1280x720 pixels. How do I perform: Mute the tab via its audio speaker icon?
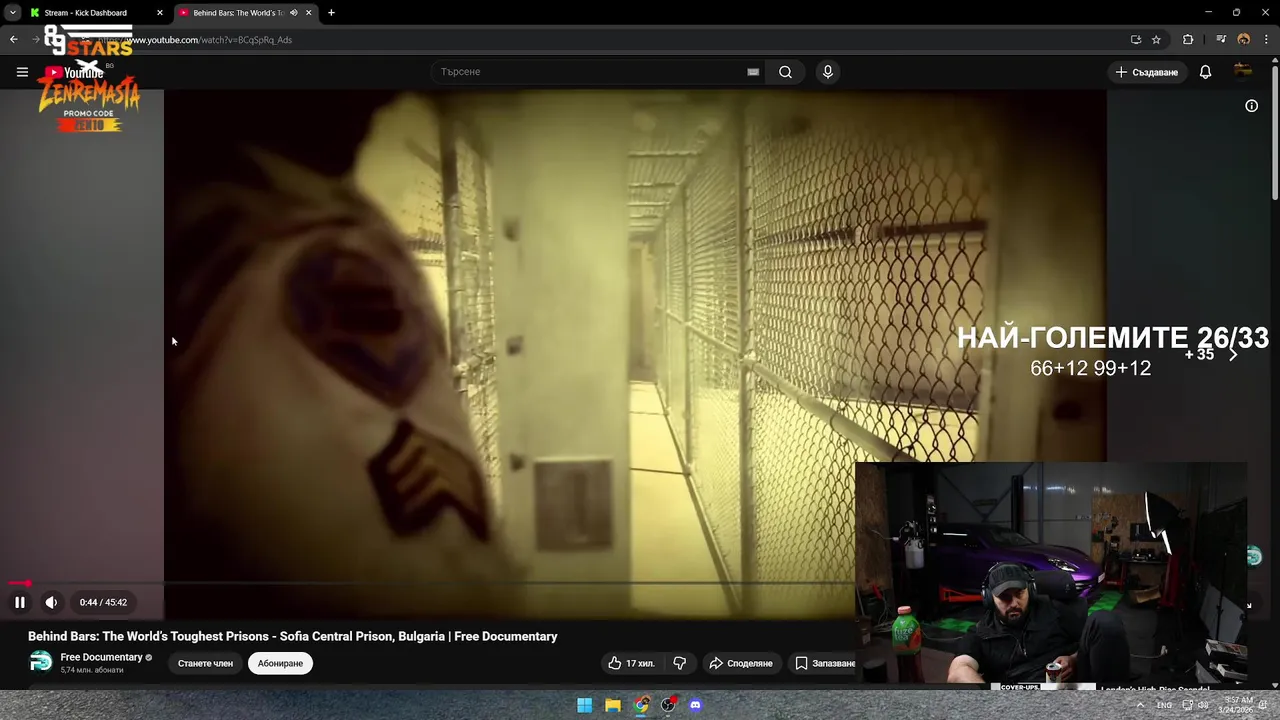(293, 13)
